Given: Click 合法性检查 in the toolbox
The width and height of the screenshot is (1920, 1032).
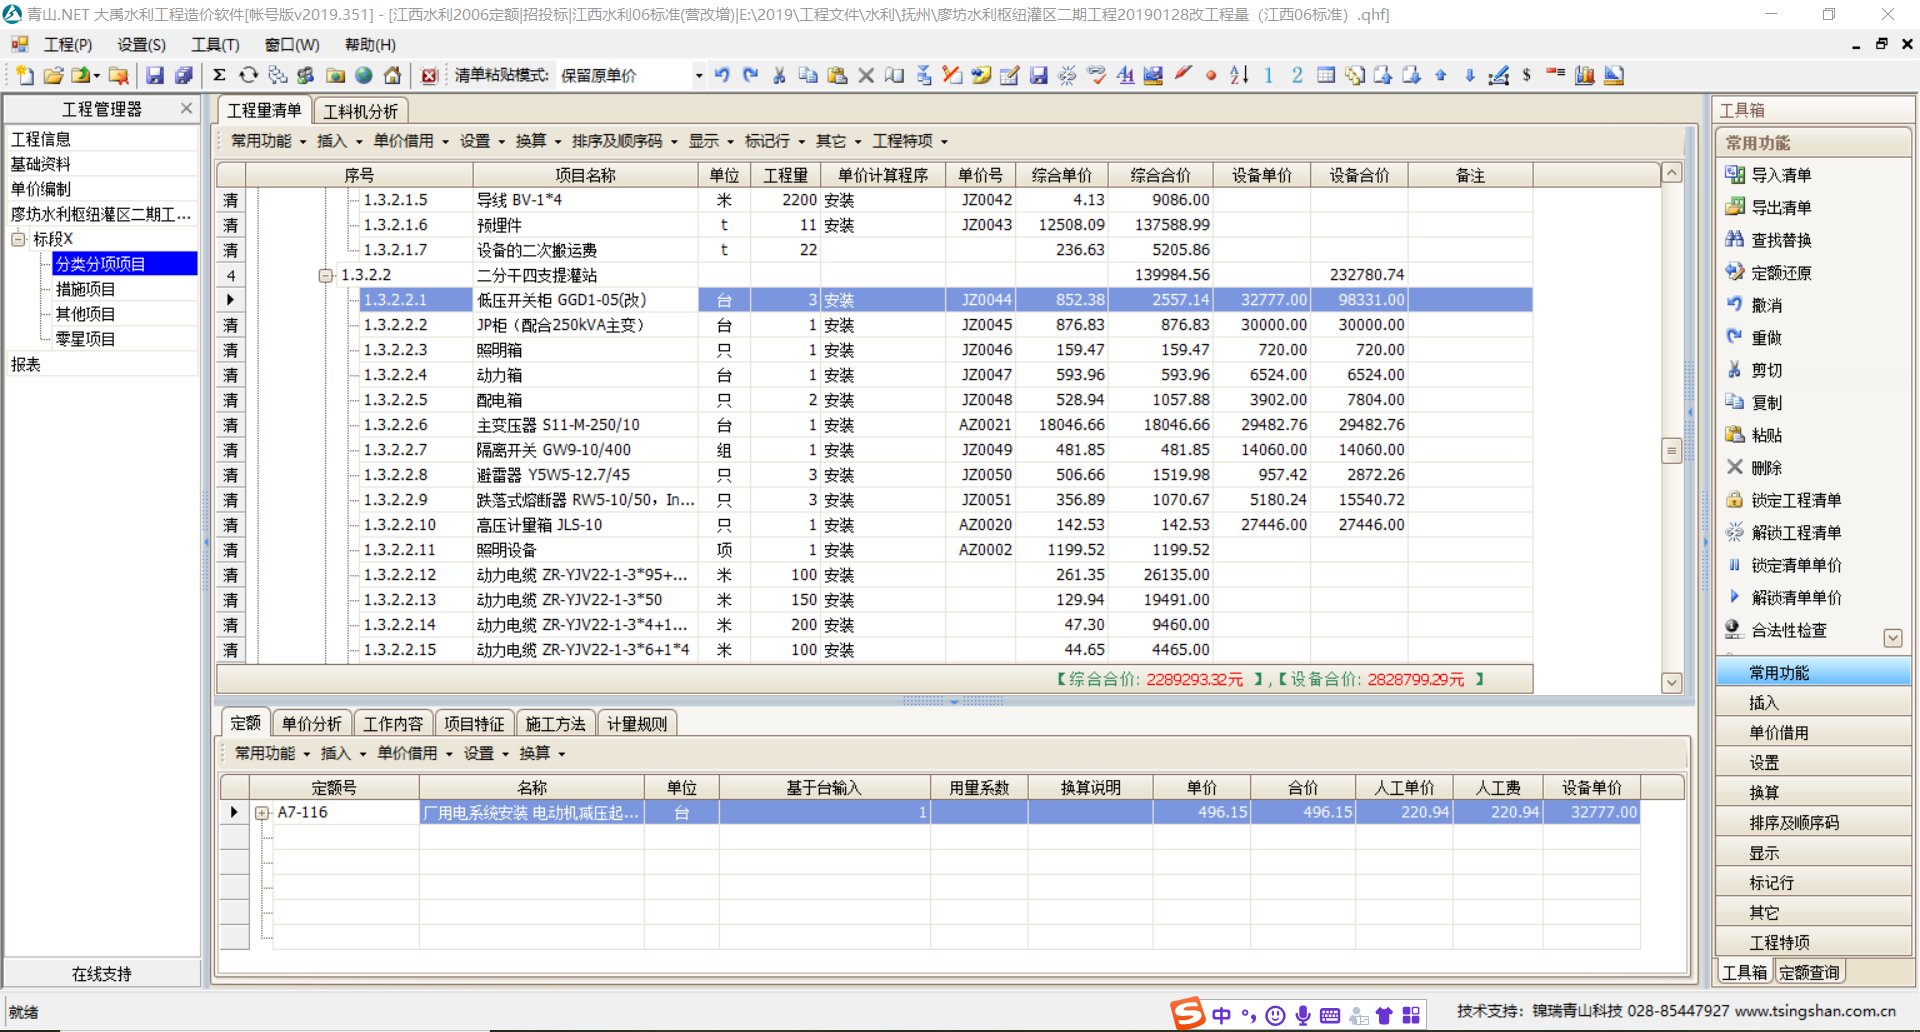Looking at the screenshot, I should click(1788, 630).
